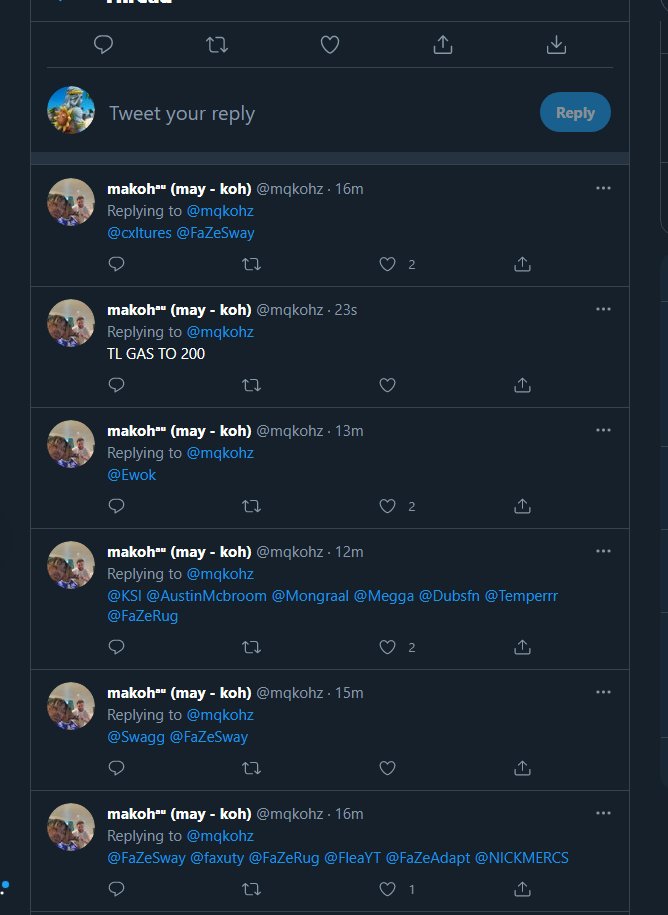Click the share icon in main tweet actions
Image resolution: width=668 pixels, height=915 pixels.
click(444, 45)
